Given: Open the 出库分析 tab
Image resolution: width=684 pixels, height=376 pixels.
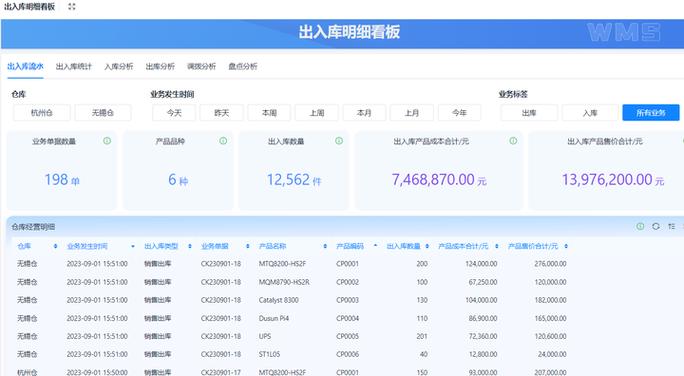Looking at the screenshot, I should click(160, 66).
